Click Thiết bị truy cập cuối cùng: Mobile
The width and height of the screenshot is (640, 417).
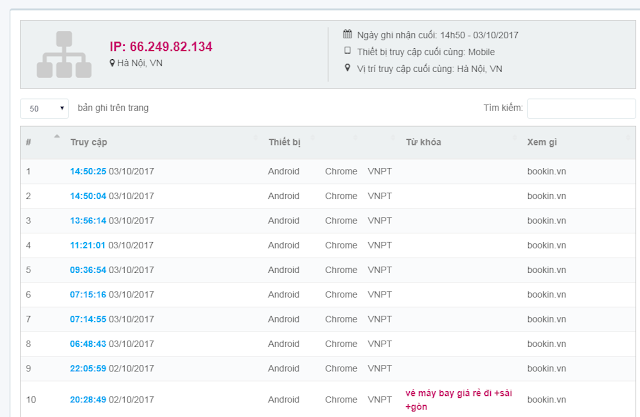tap(426, 52)
